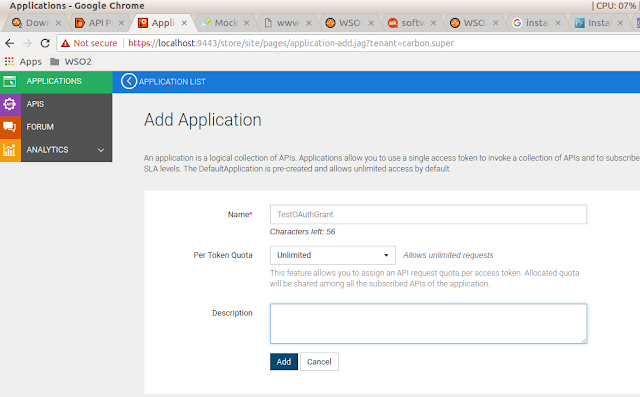
Task: Click the Forum chat icon
Action: tap(10, 127)
